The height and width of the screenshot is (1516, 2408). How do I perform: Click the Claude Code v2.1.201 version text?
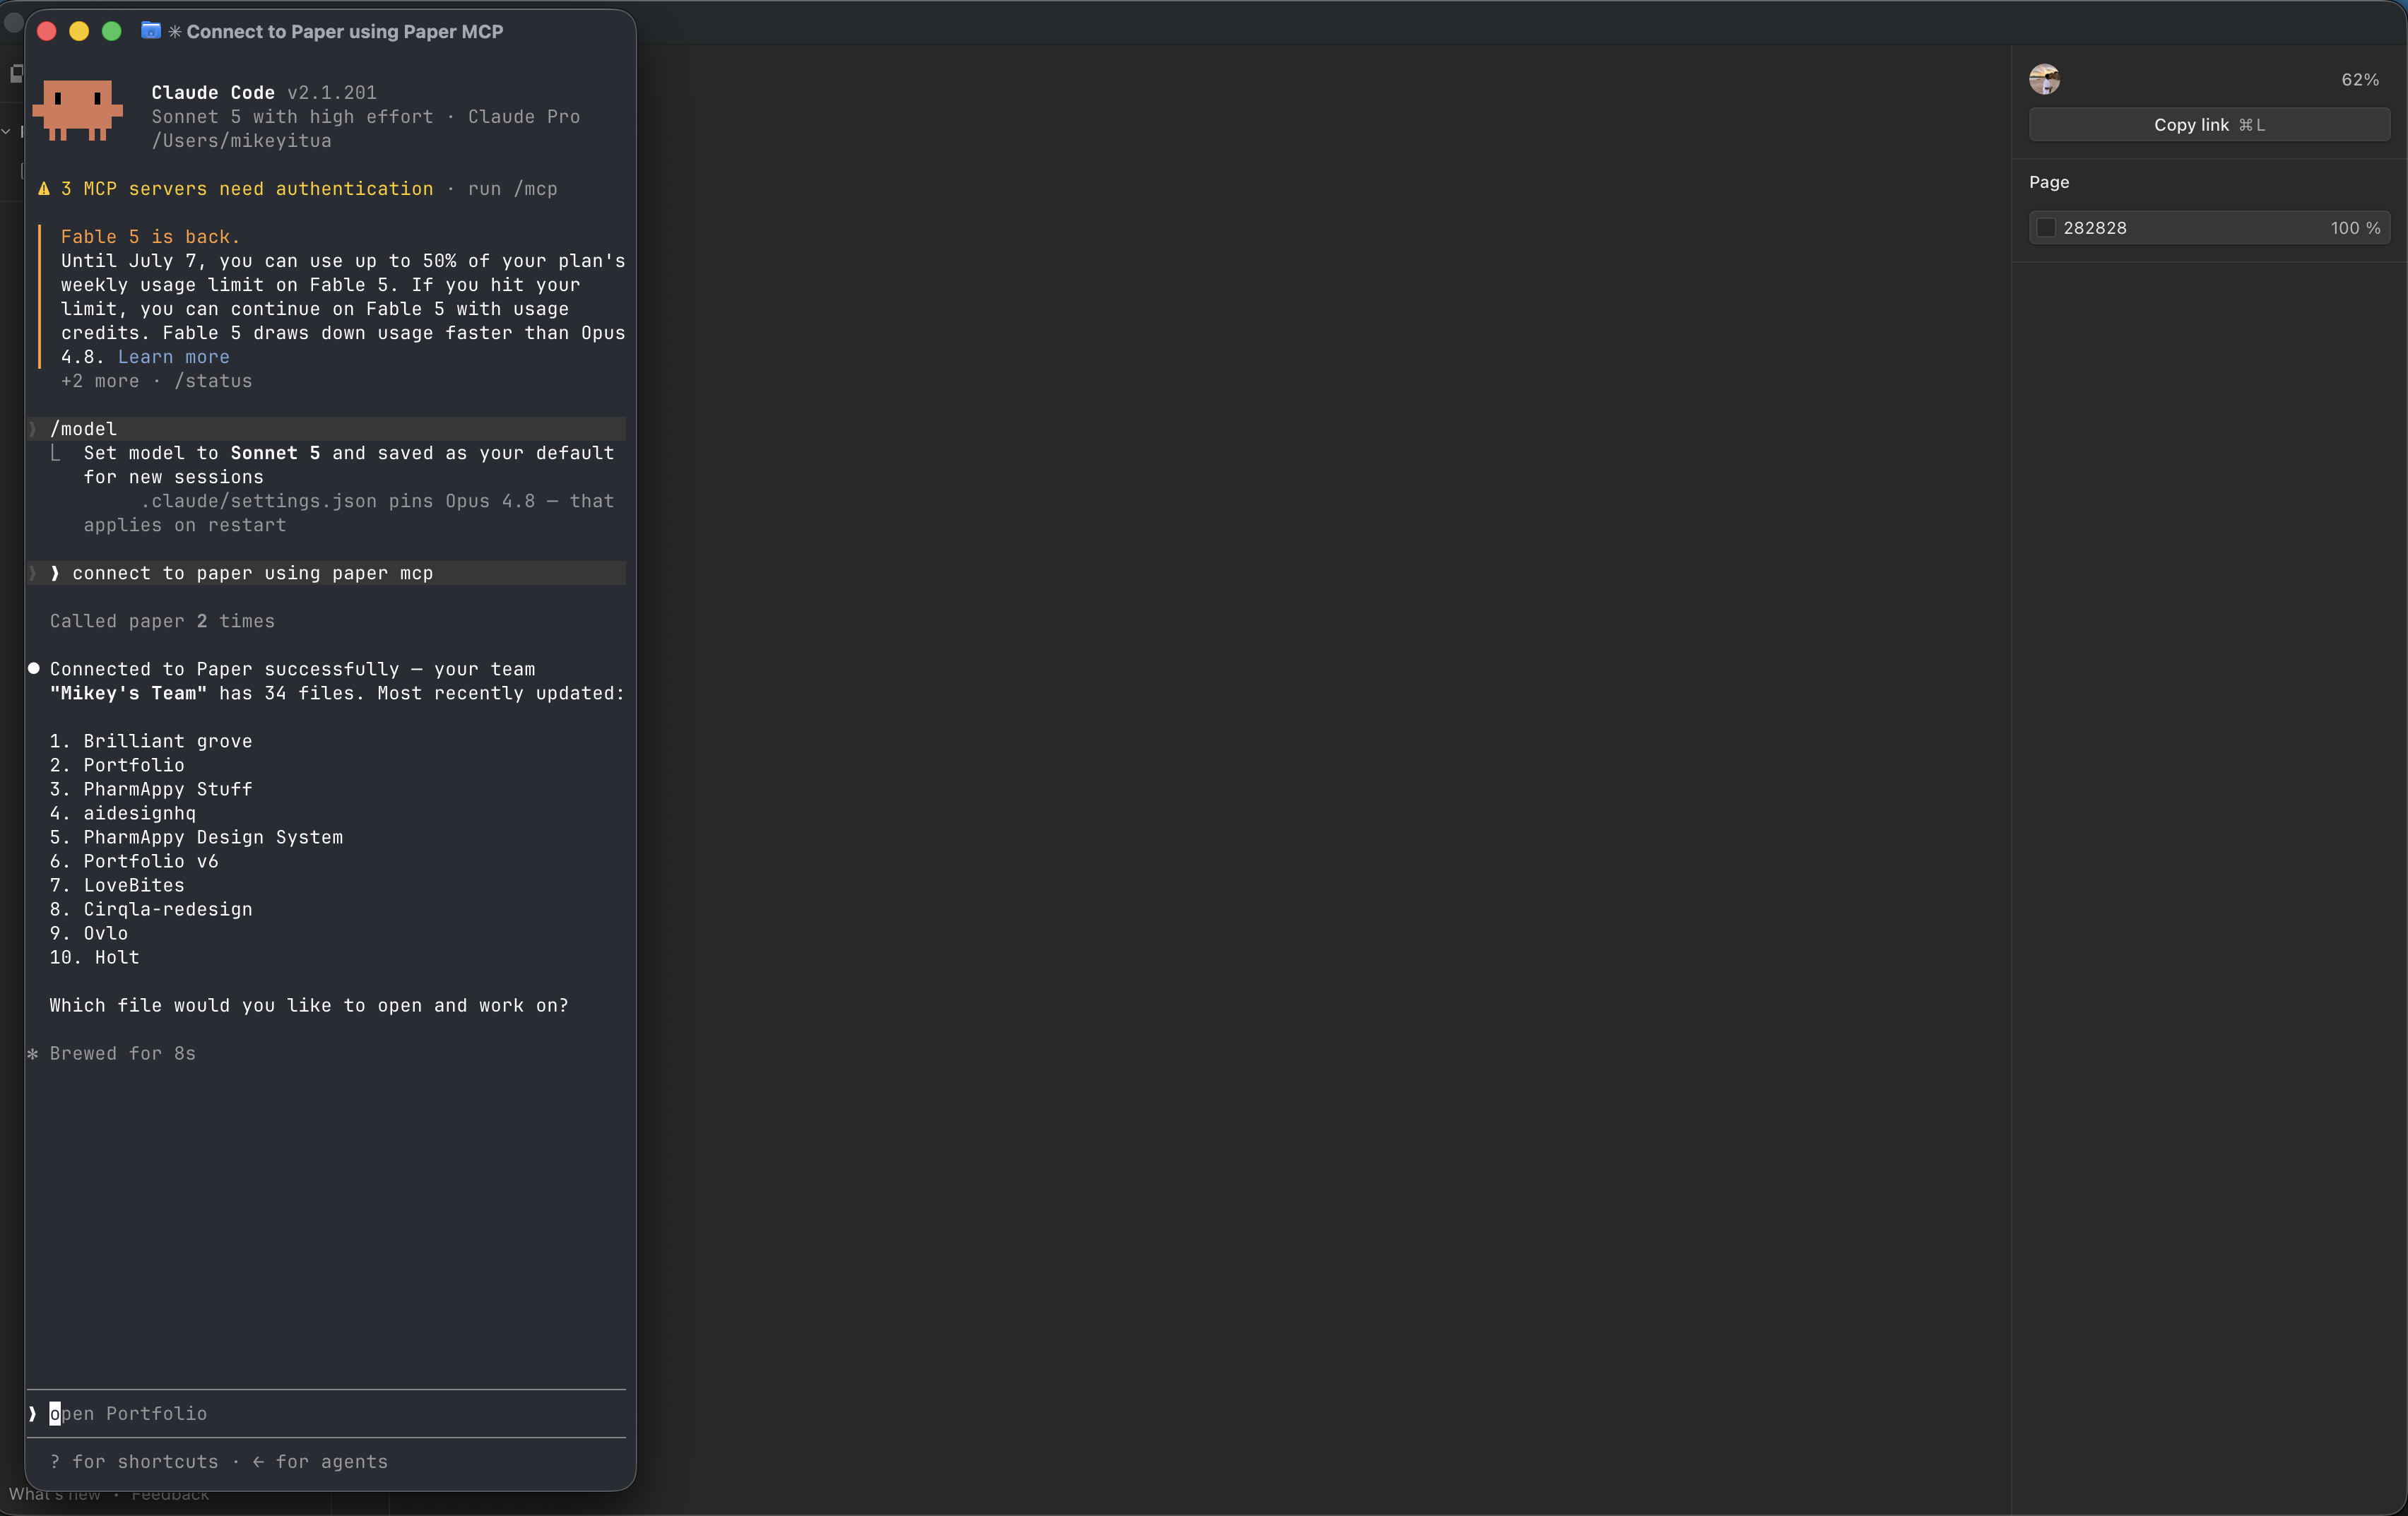(x=264, y=93)
